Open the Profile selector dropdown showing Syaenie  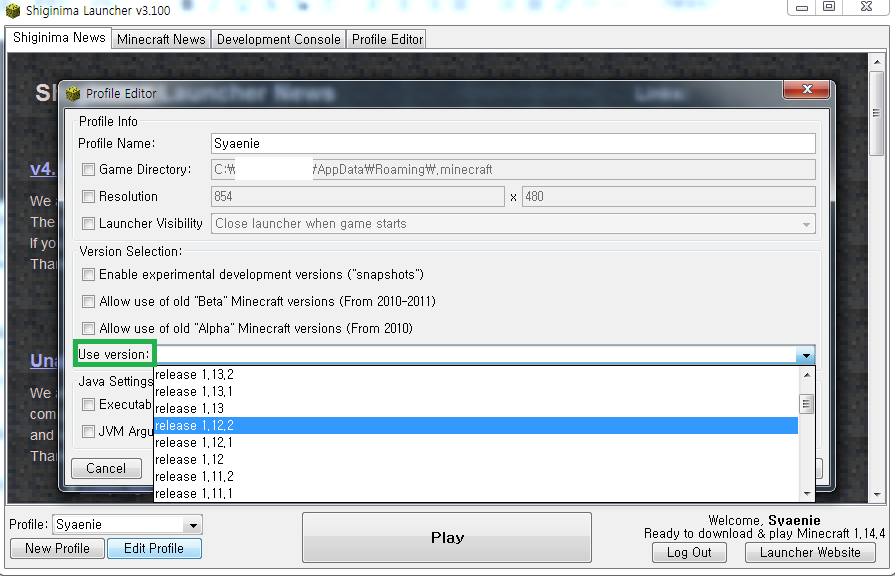pyautogui.click(x=128, y=525)
